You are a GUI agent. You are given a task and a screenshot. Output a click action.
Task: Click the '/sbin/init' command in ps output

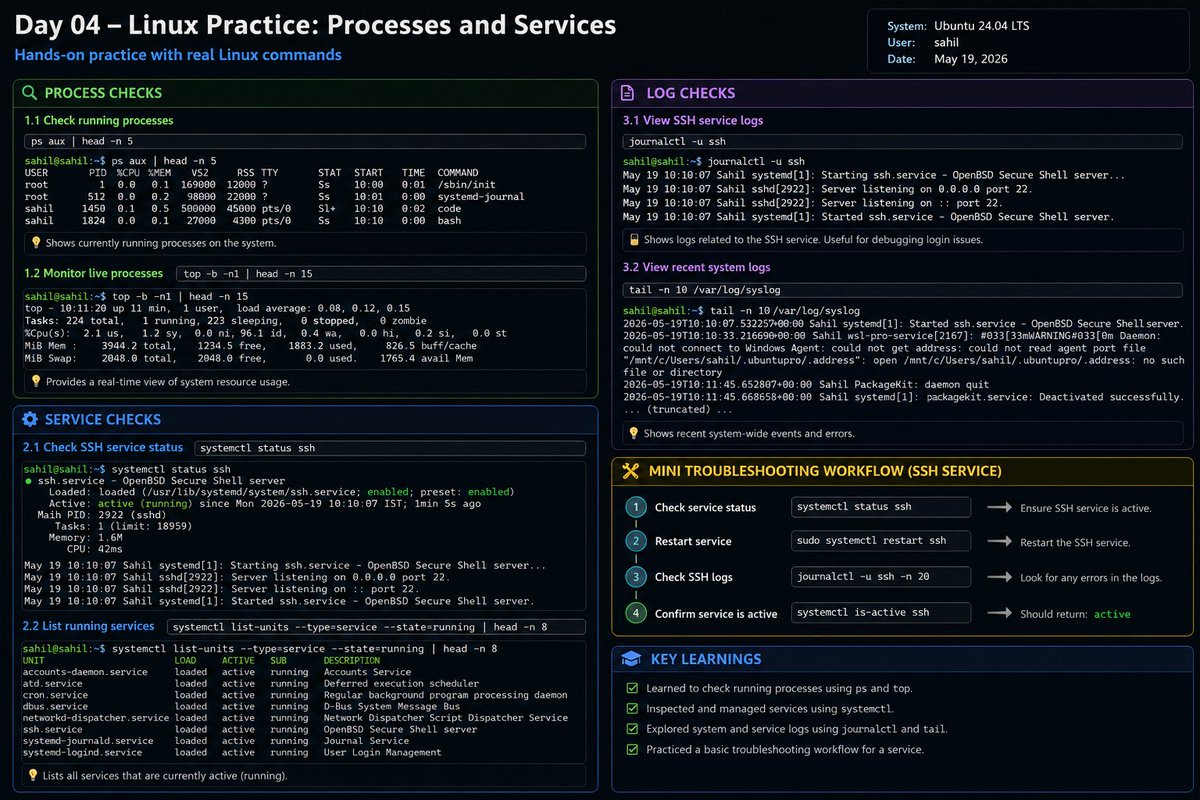(x=466, y=185)
